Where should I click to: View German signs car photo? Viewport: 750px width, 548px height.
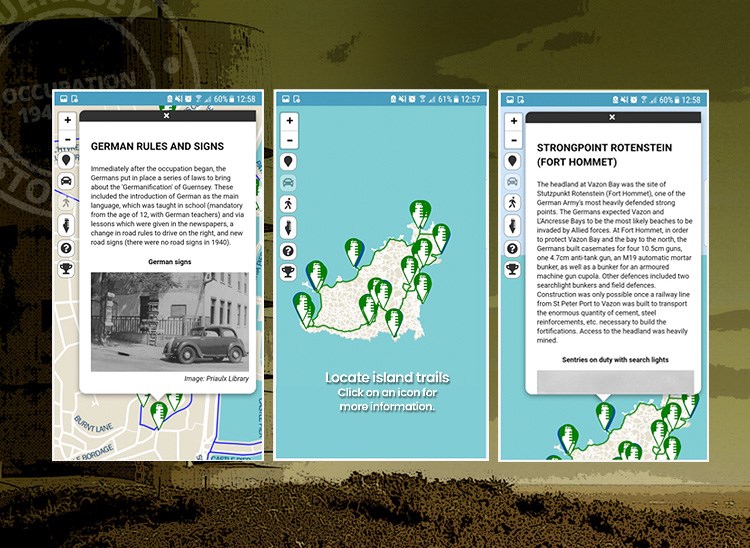tap(170, 322)
